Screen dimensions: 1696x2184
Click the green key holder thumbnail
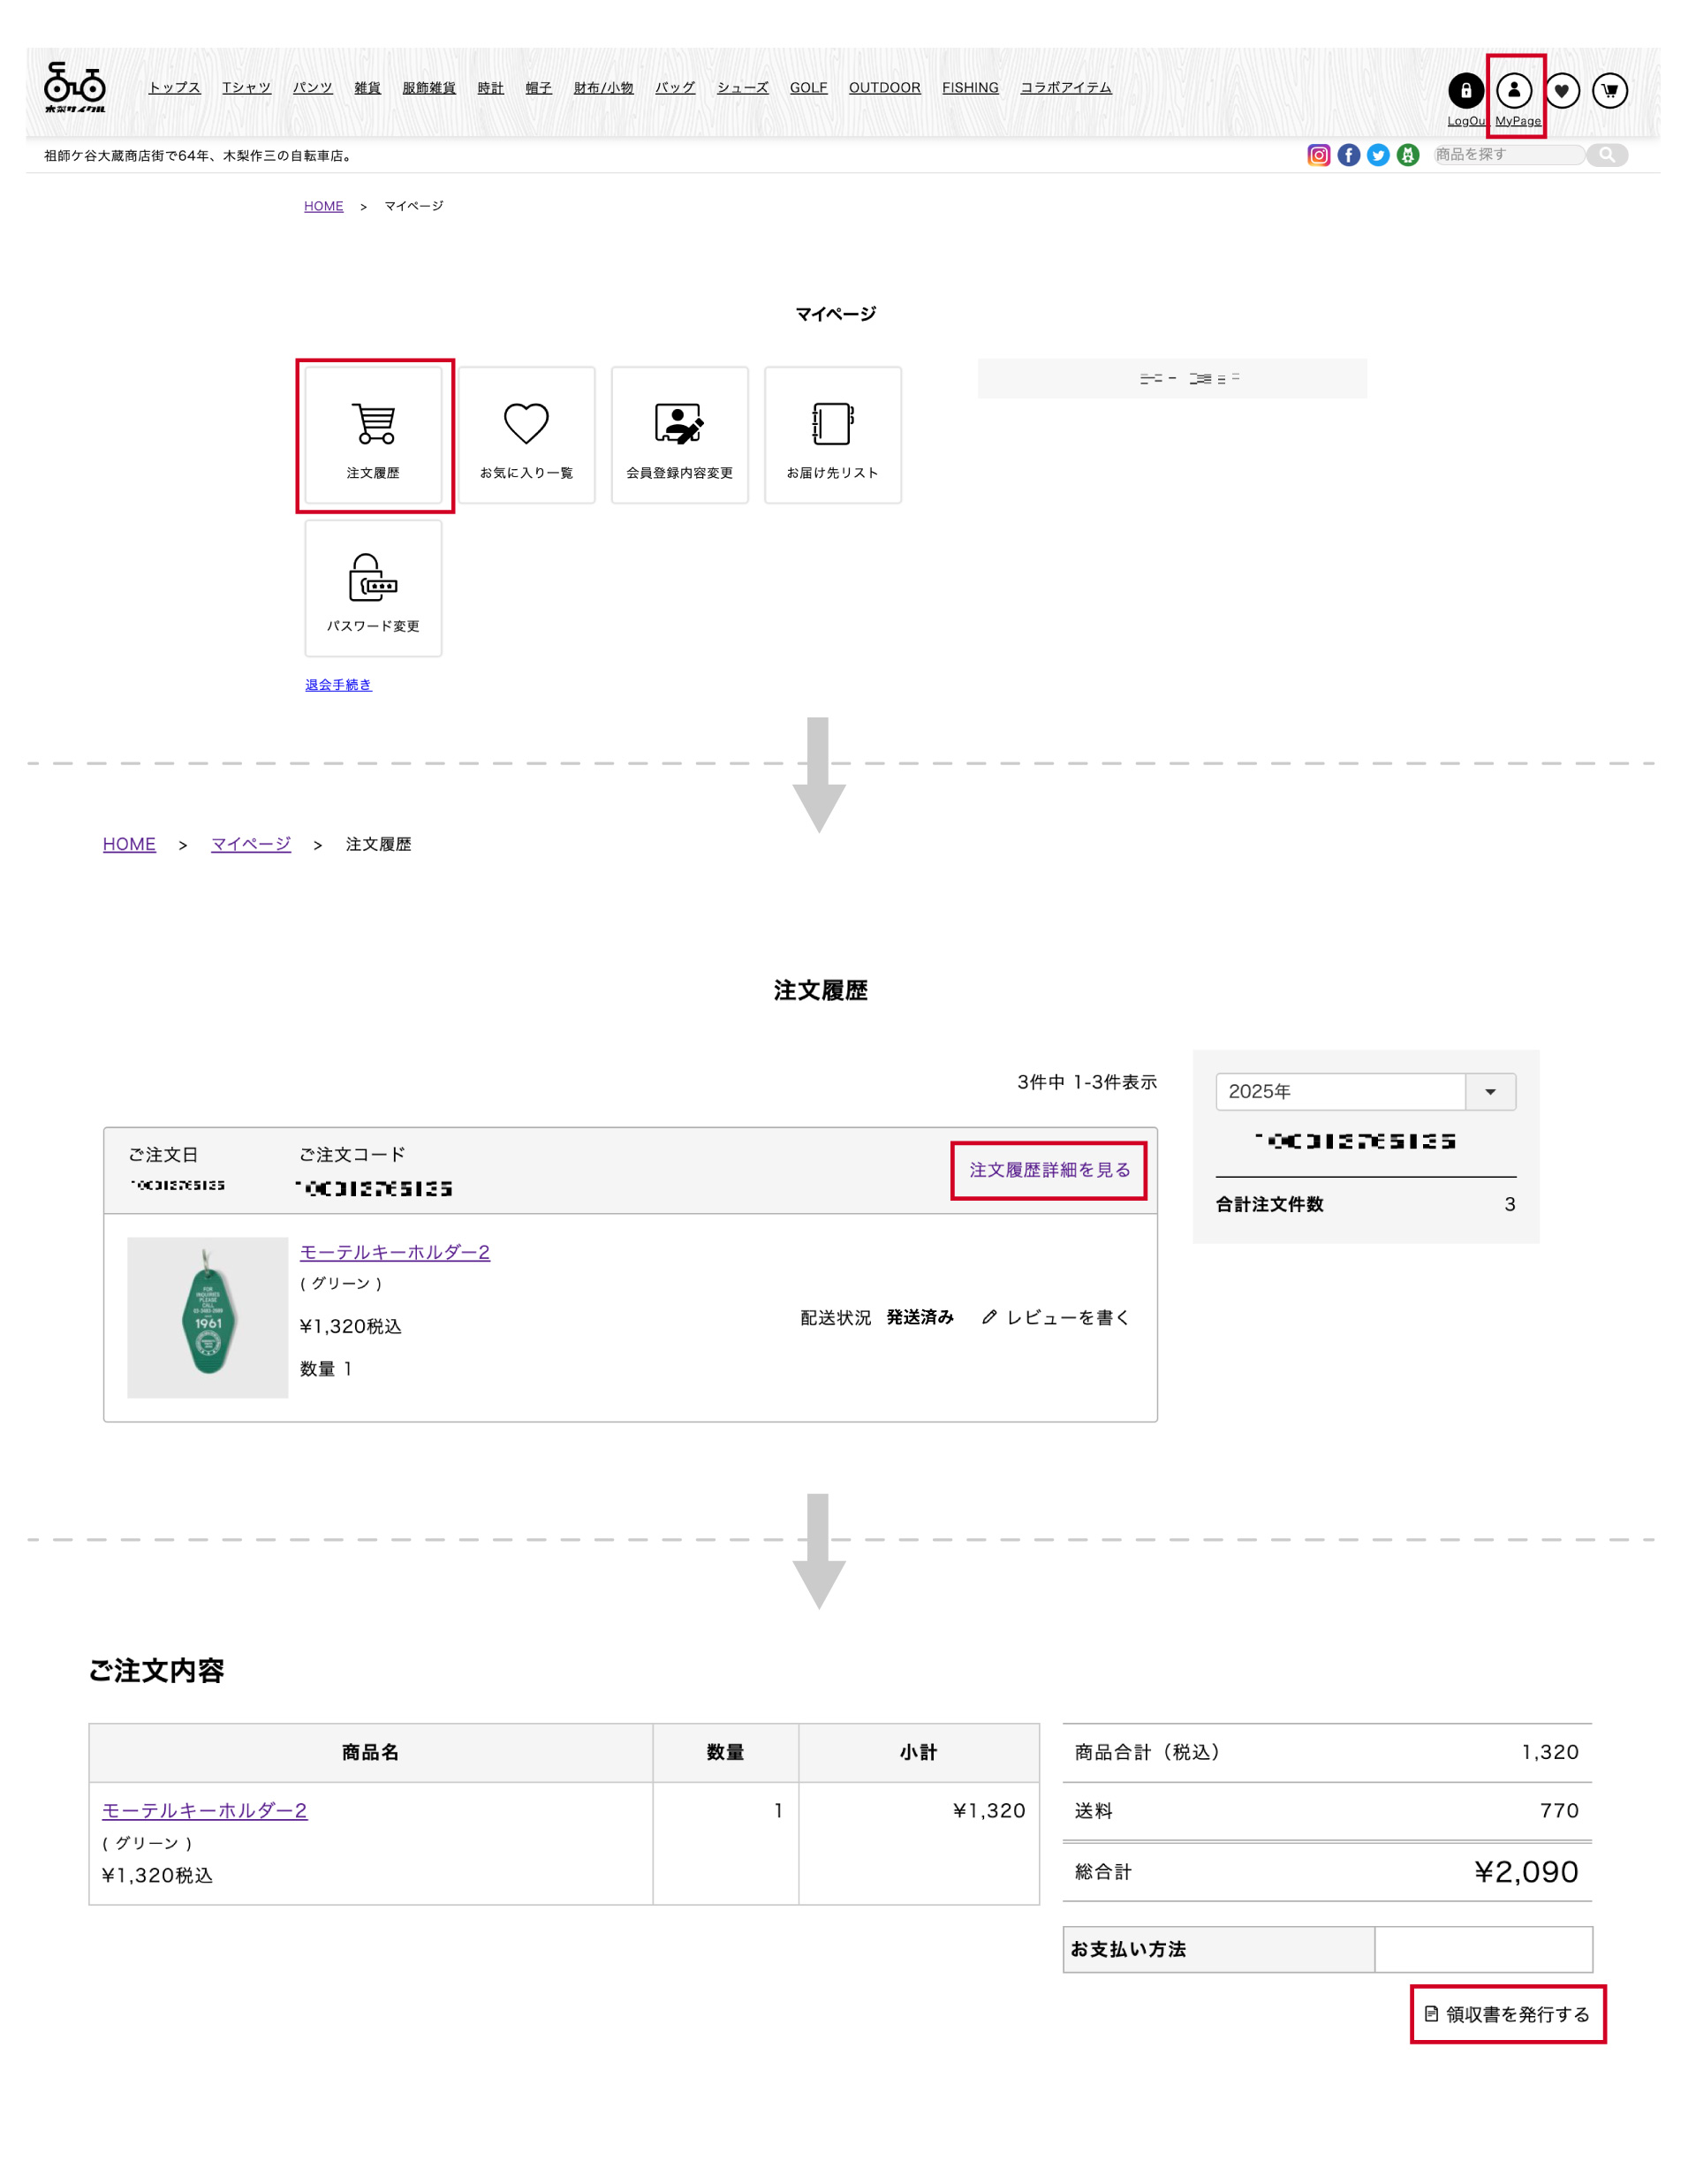pyautogui.click(x=208, y=1317)
